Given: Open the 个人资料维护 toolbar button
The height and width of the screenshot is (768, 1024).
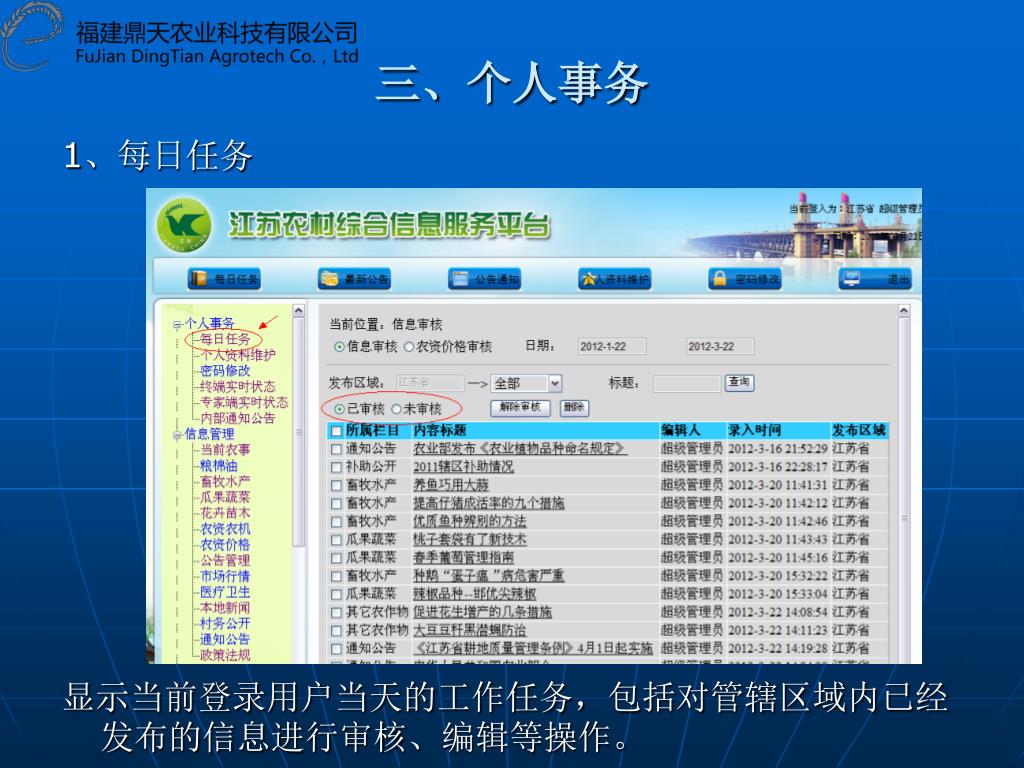Looking at the screenshot, I should [x=615, y=279].
